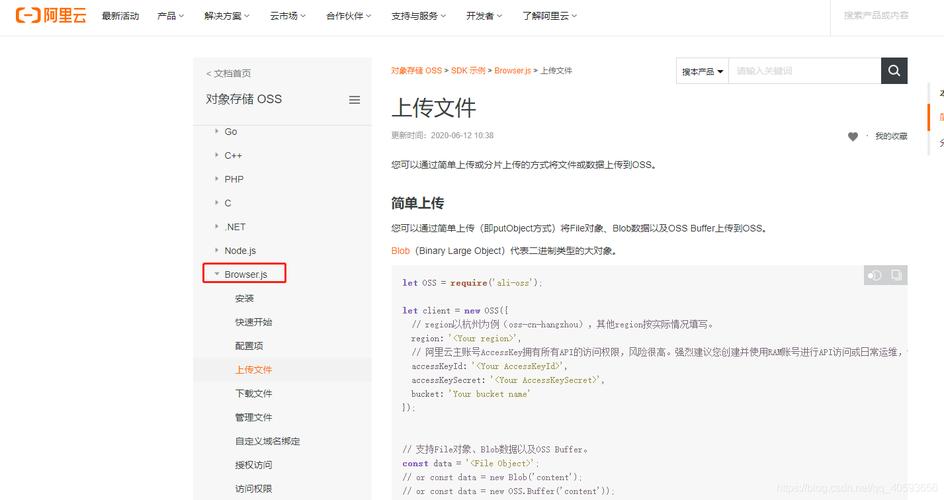Viewport: 944px width, 500px height.
Task: Expand the C++ tree item
Action: coord(228,155)
